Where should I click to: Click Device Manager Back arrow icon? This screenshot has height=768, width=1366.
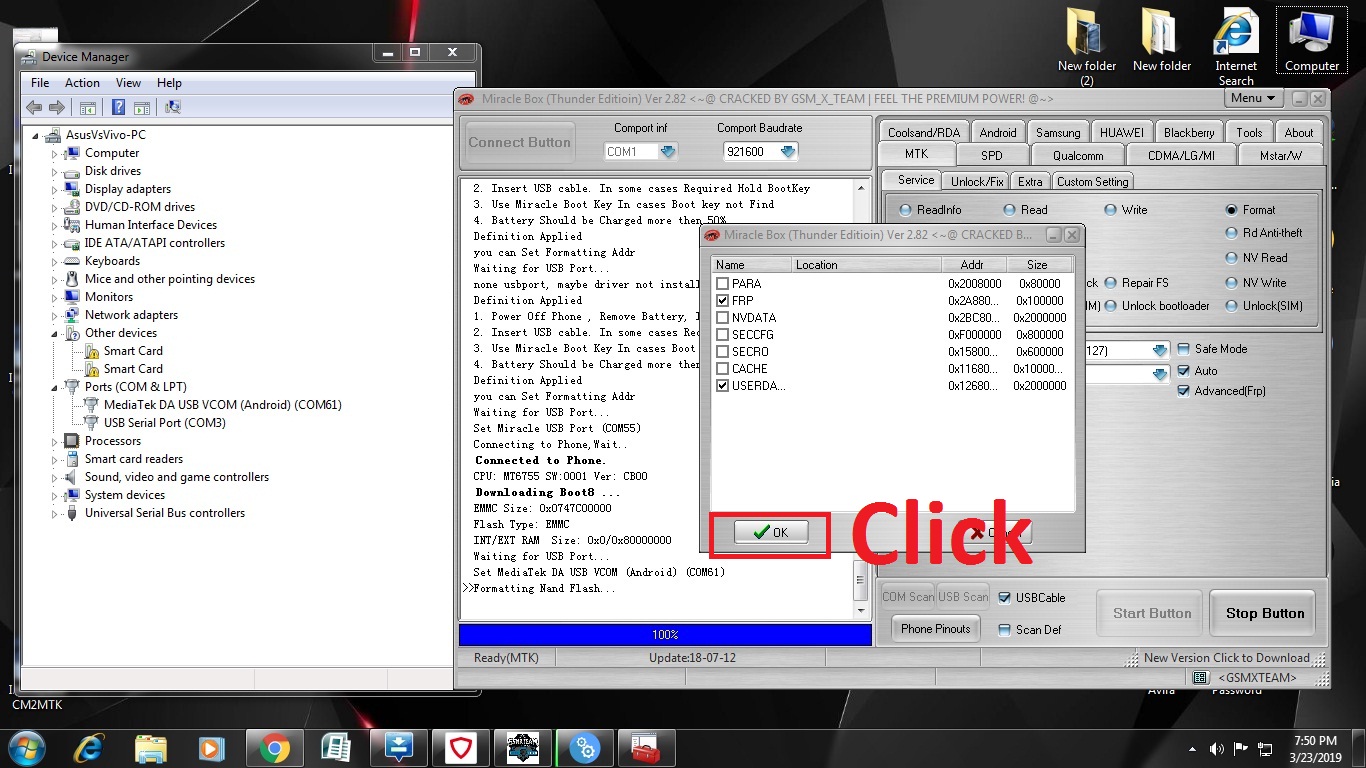(34, 107)
